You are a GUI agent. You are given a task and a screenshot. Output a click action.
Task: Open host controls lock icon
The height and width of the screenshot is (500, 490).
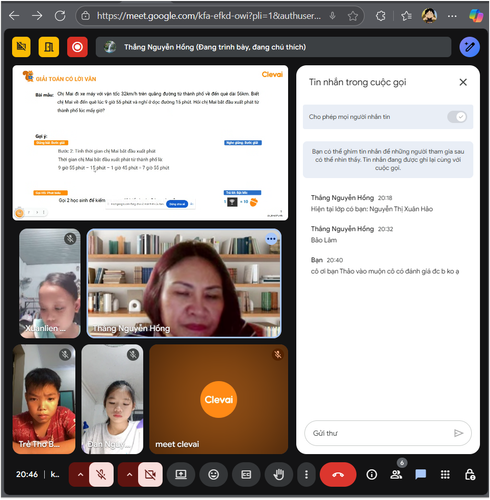pyautogui.click(x=470, y=474)
